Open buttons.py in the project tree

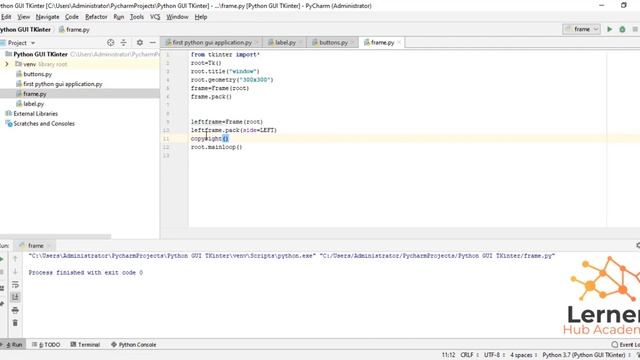point(38,74)
